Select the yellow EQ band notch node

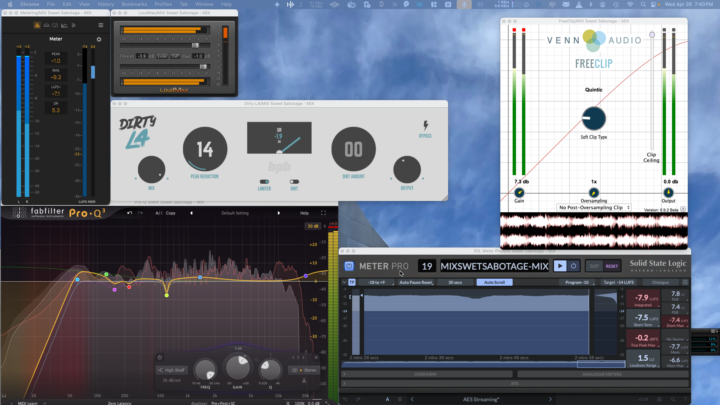(x=167, y=295)
